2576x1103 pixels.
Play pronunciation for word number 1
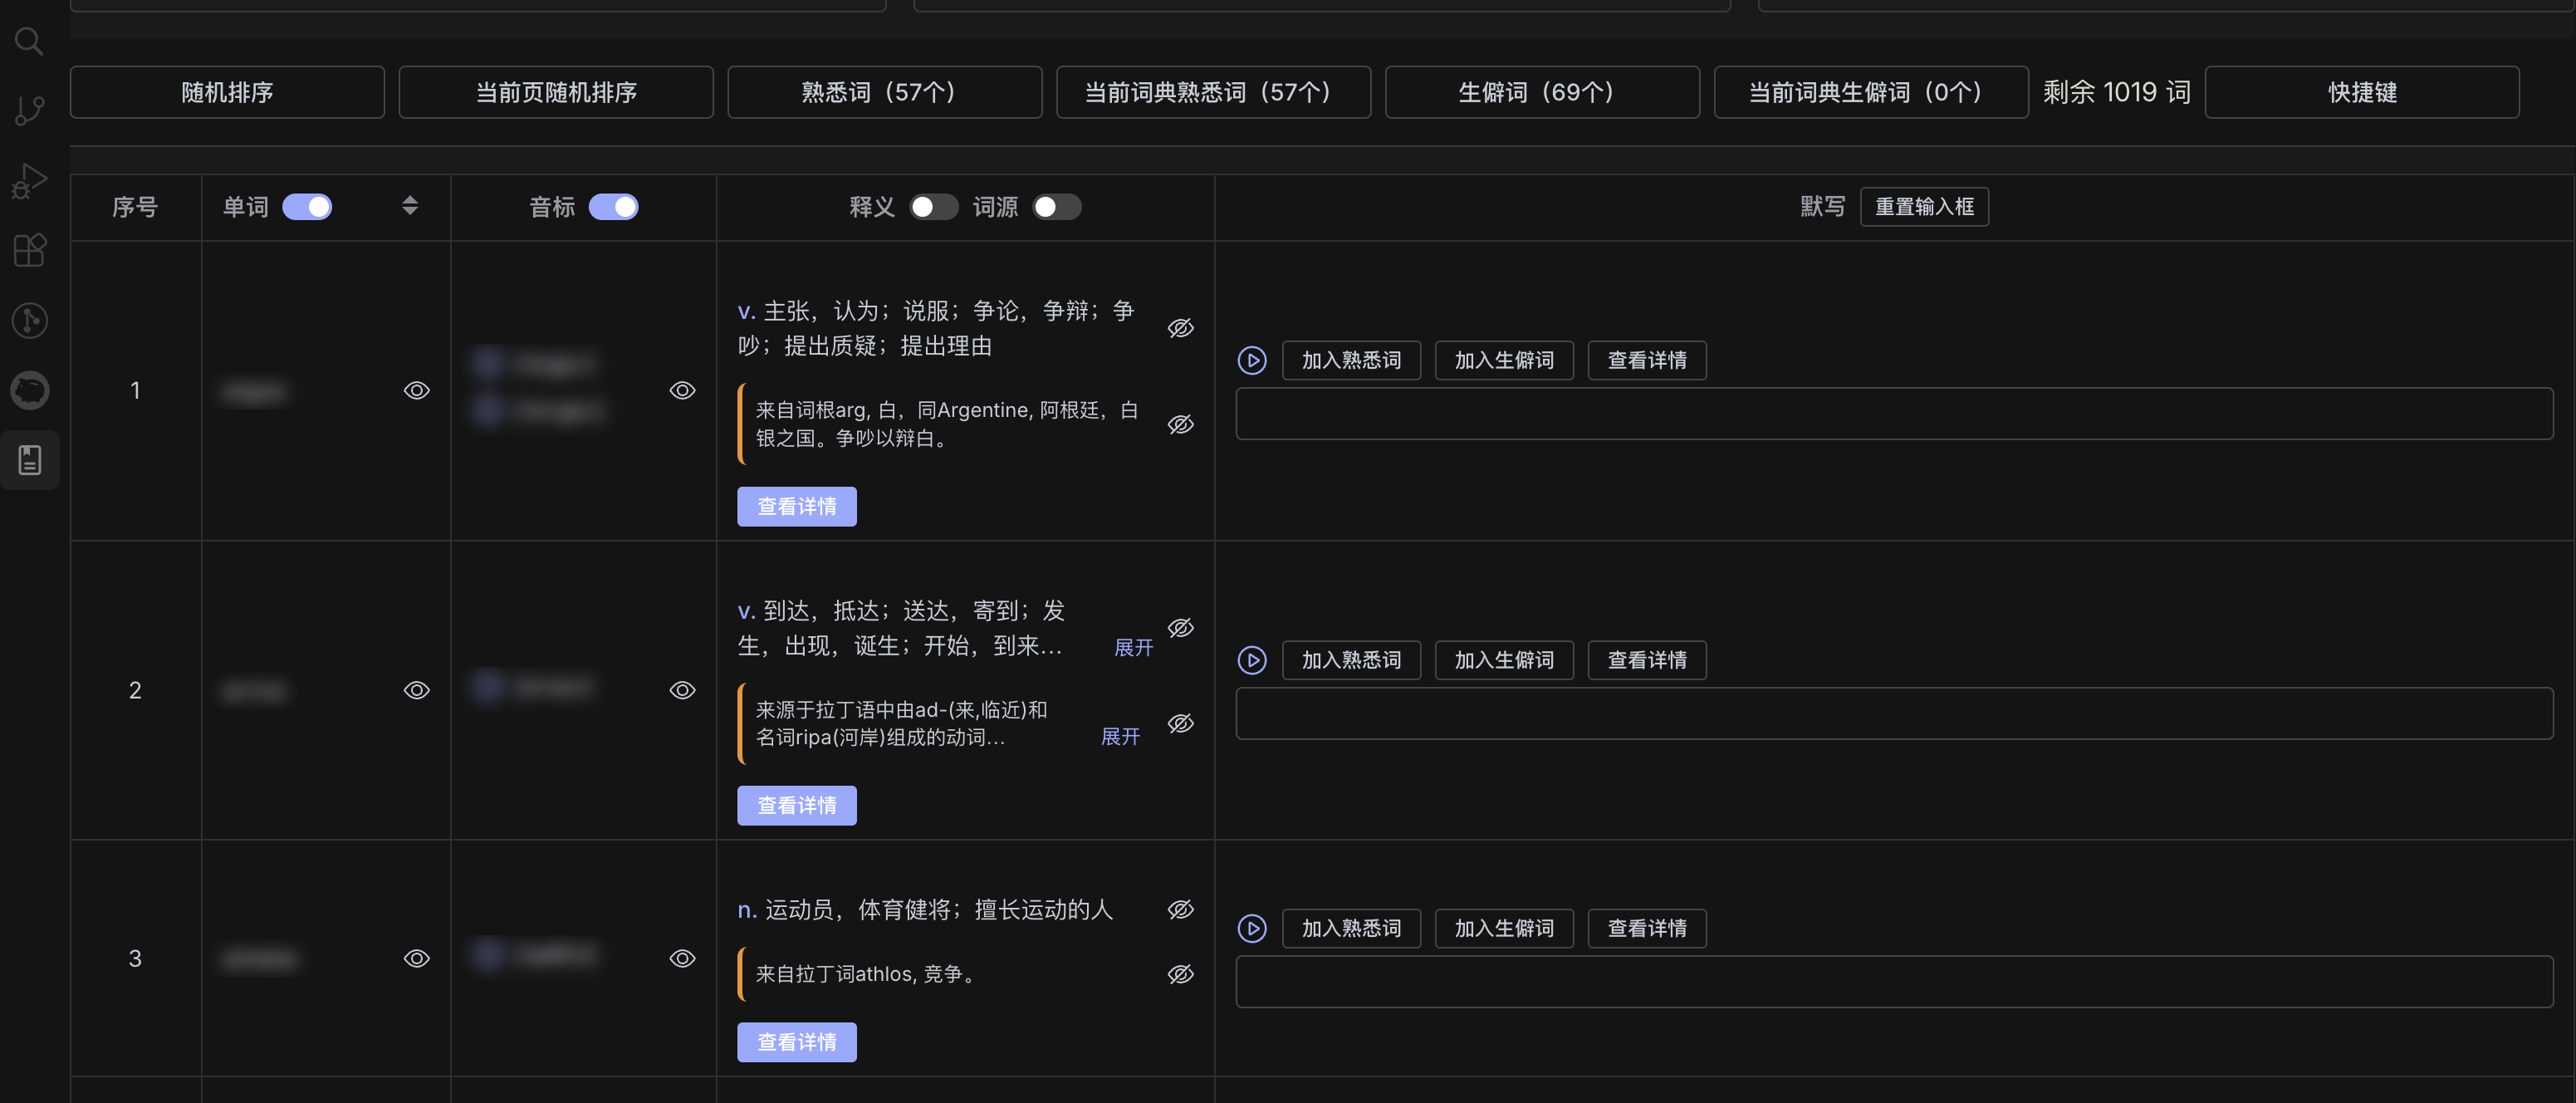tap(1252, 360)
